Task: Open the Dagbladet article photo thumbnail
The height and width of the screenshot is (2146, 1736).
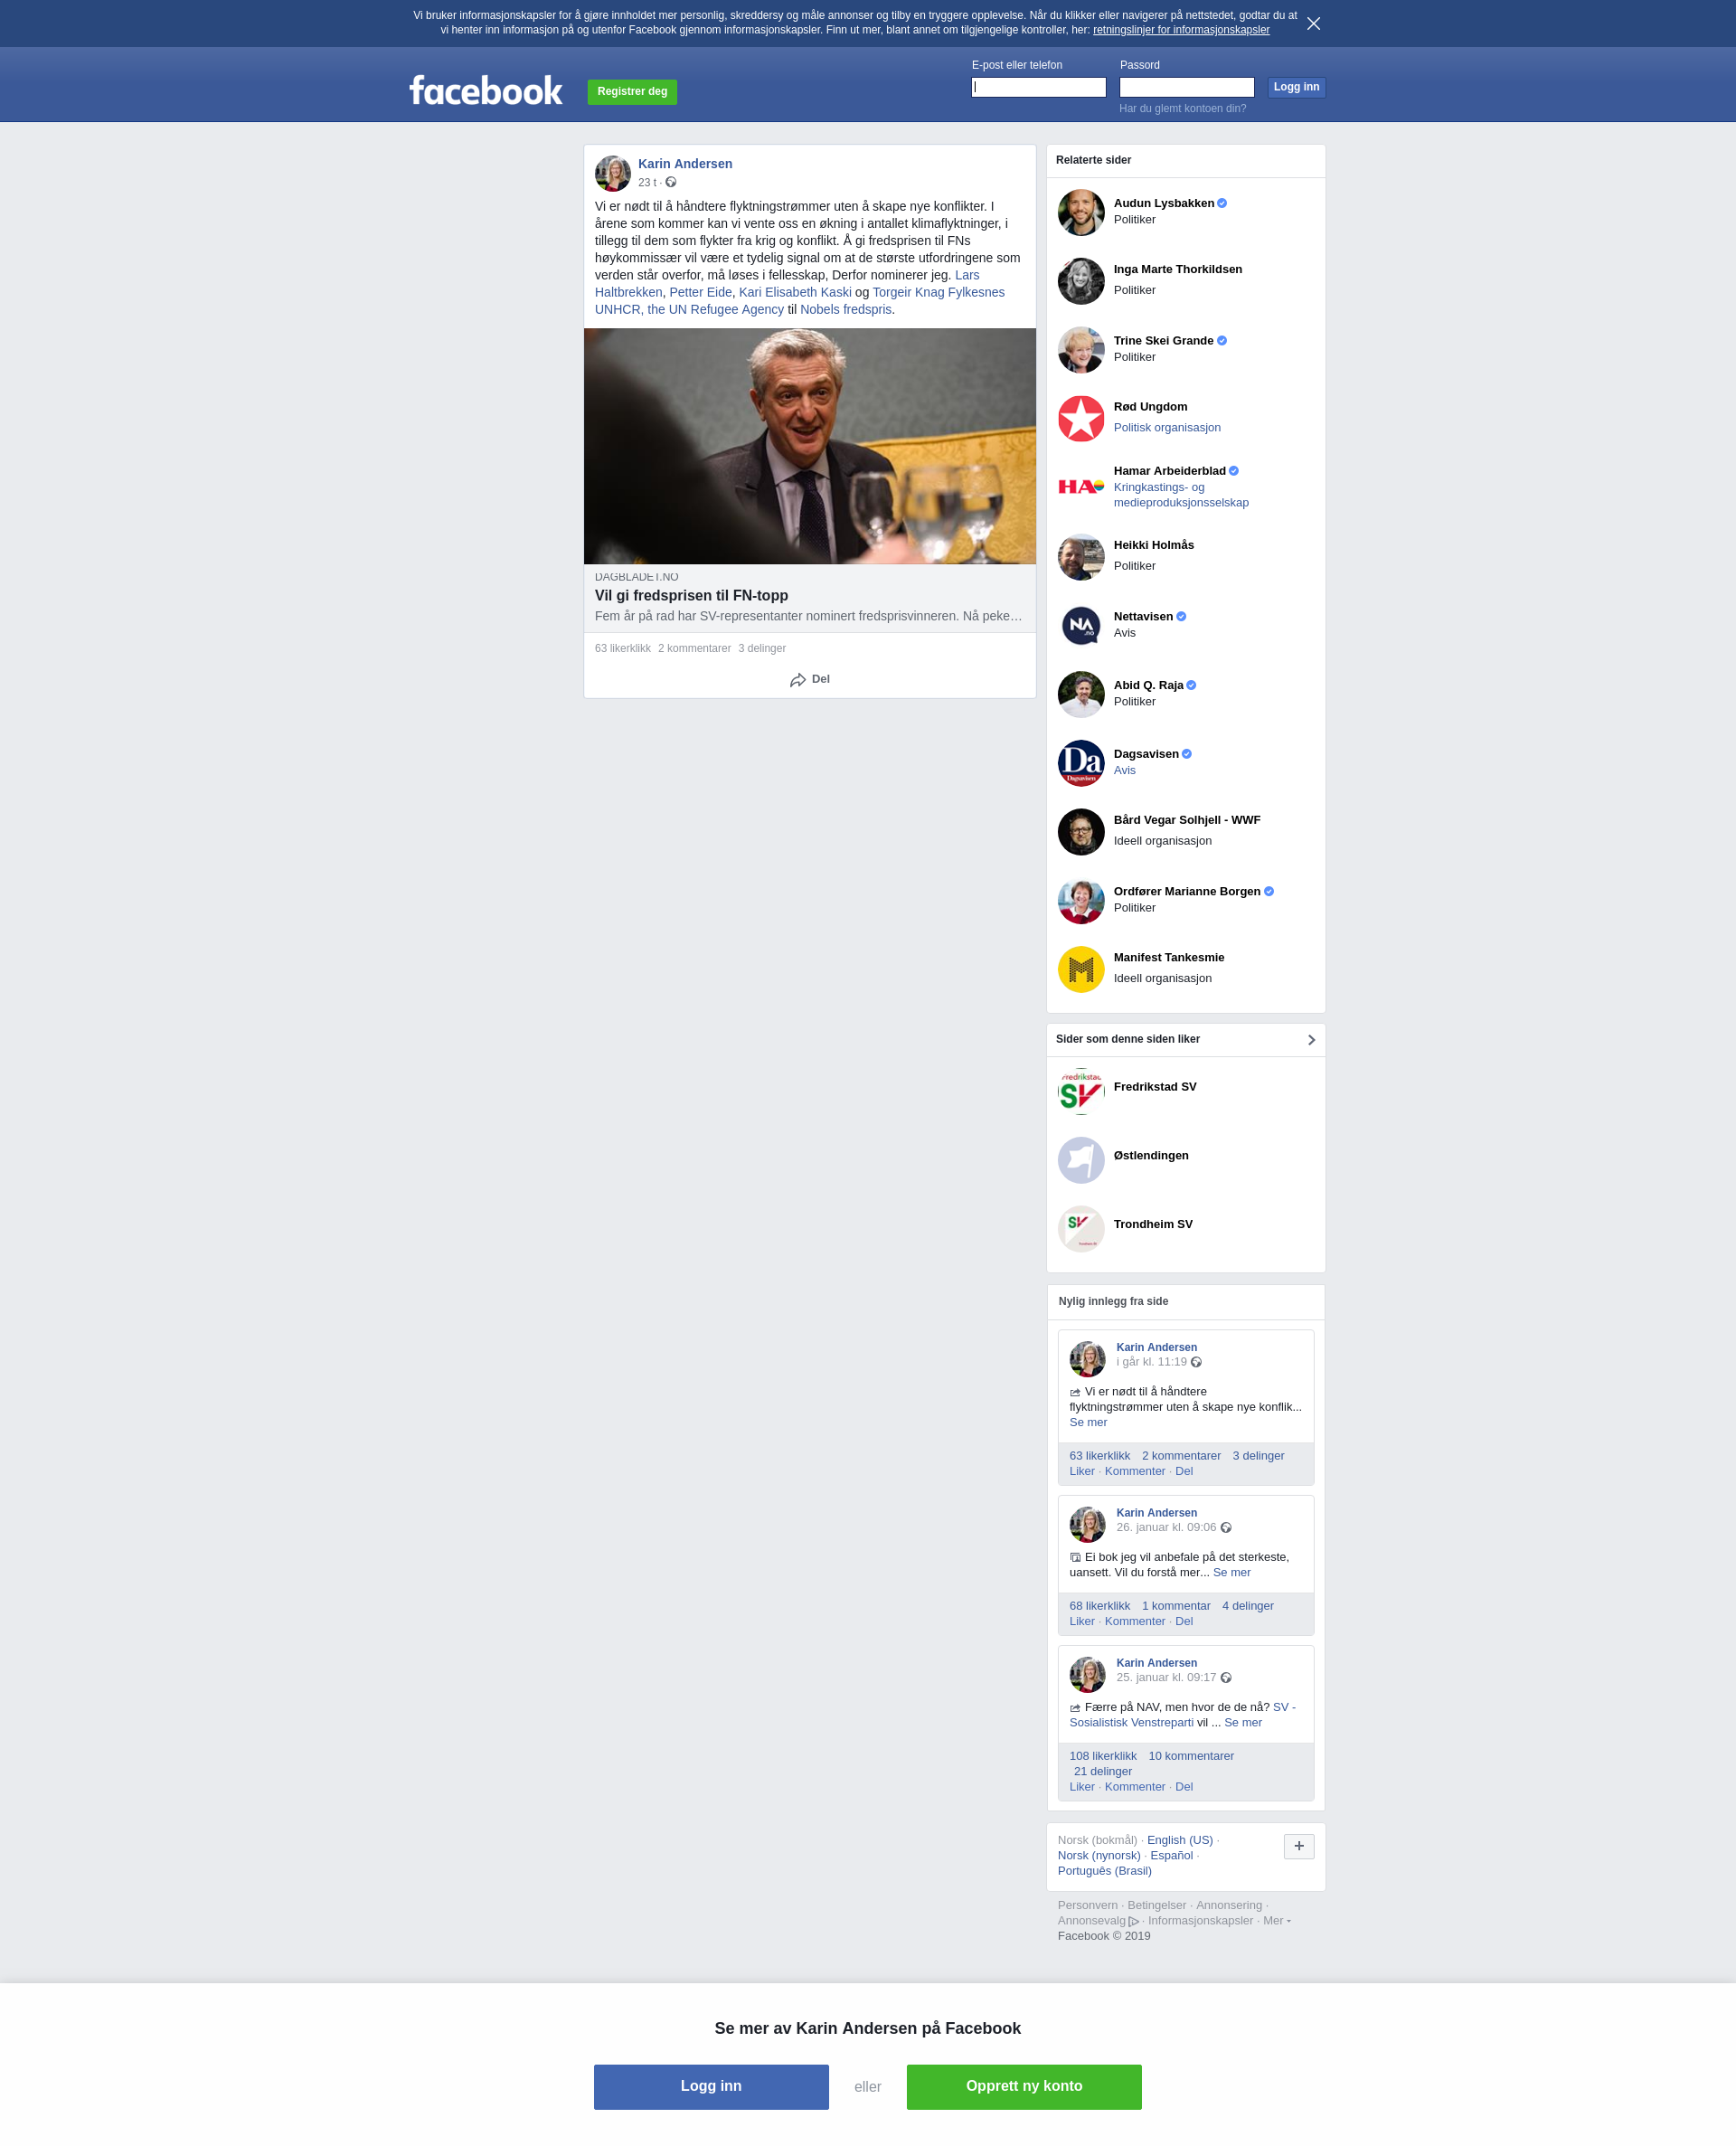Action: pos(809,446)
